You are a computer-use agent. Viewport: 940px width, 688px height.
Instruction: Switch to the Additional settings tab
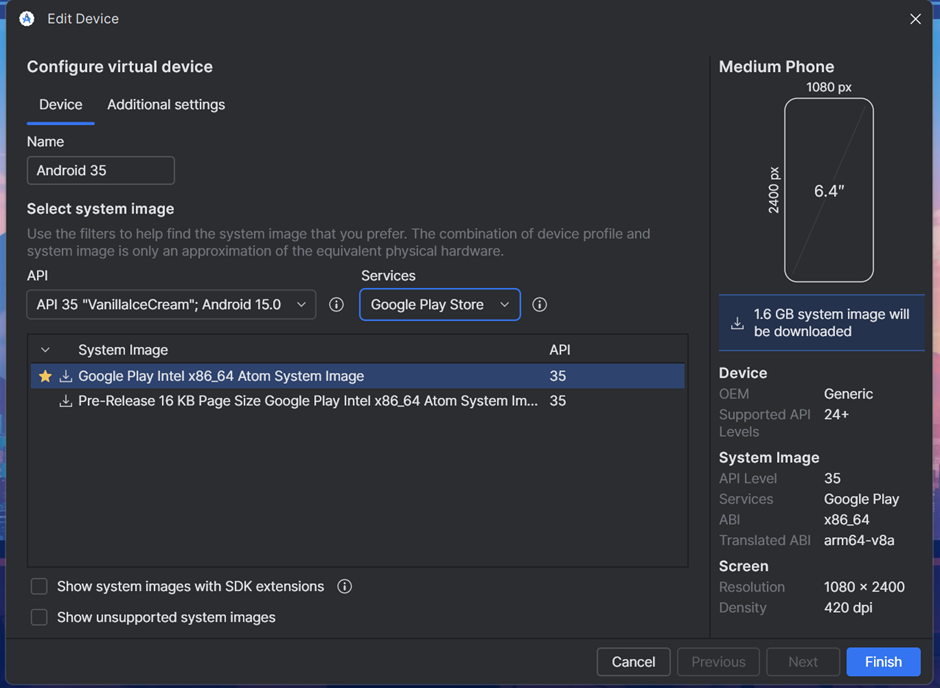(166, 105)
